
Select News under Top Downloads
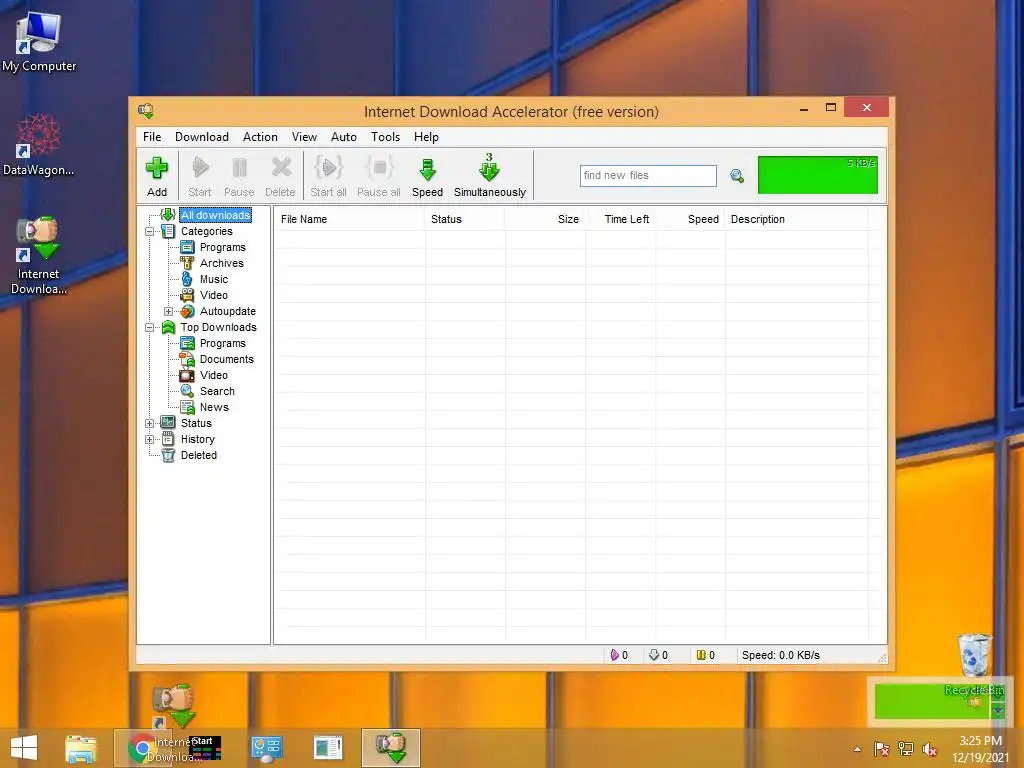(x=214, y=407)
